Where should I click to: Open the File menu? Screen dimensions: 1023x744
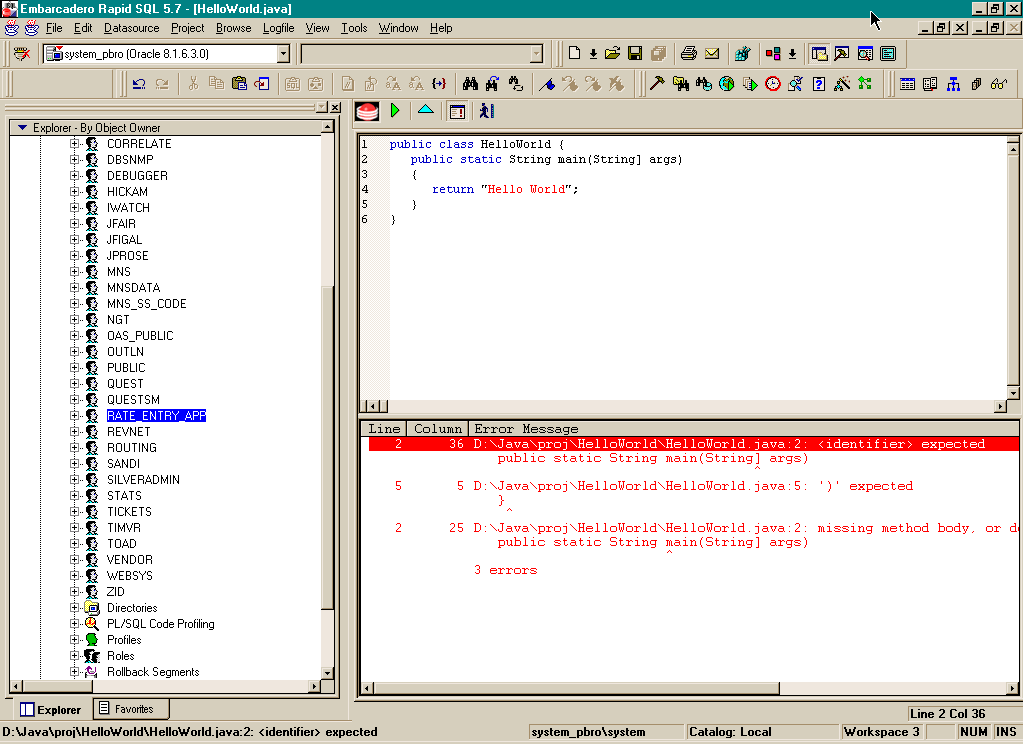point(54,28)
